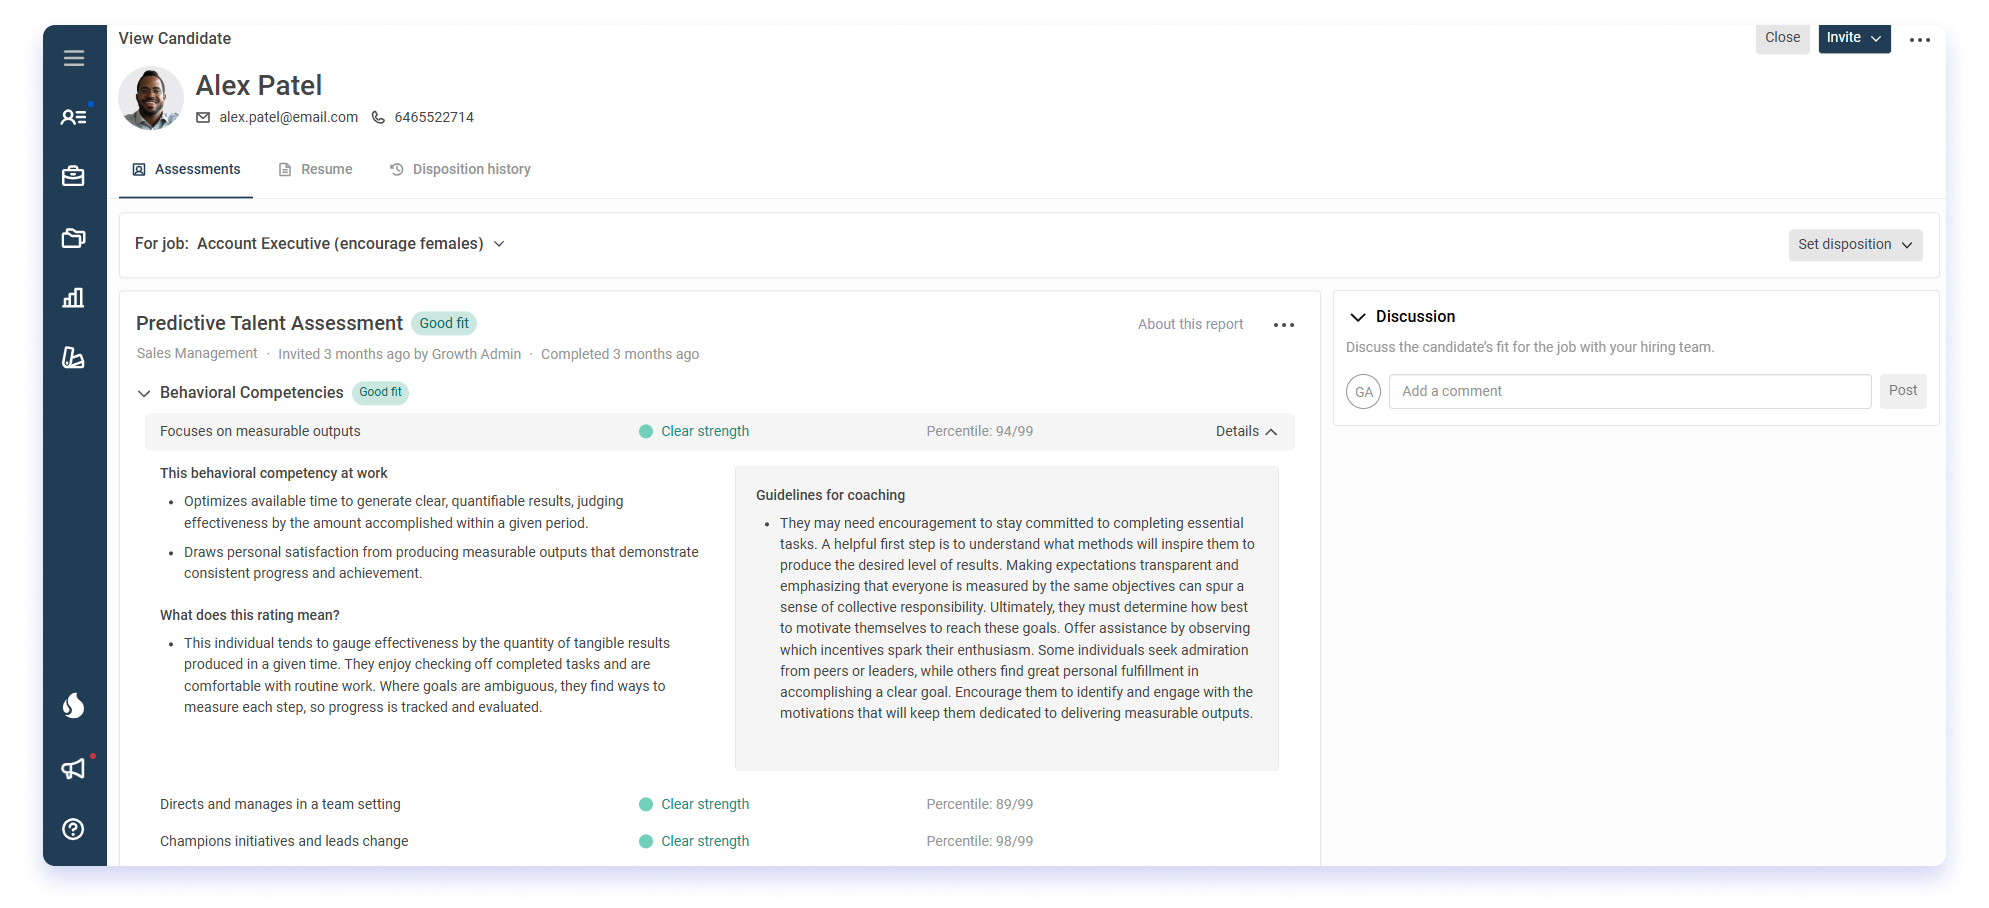
Task: Open the analytics bar chart sidebar icon
Action: [x=74, y=298]
